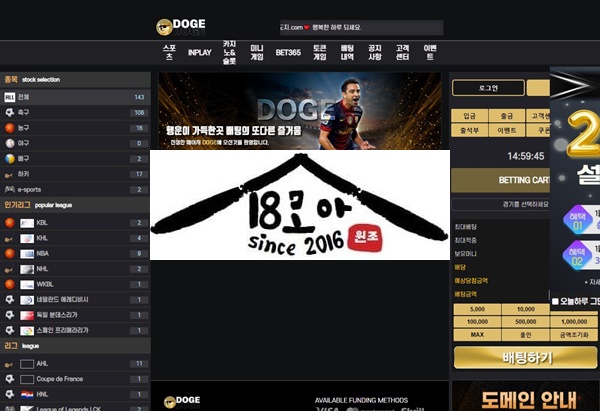Click the DOGE logo in header
The image size is (600, 411).
coord(181,27)
